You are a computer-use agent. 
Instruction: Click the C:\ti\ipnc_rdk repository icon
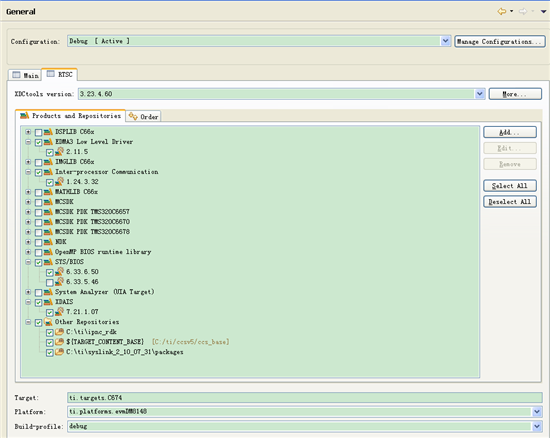(59, 332)
